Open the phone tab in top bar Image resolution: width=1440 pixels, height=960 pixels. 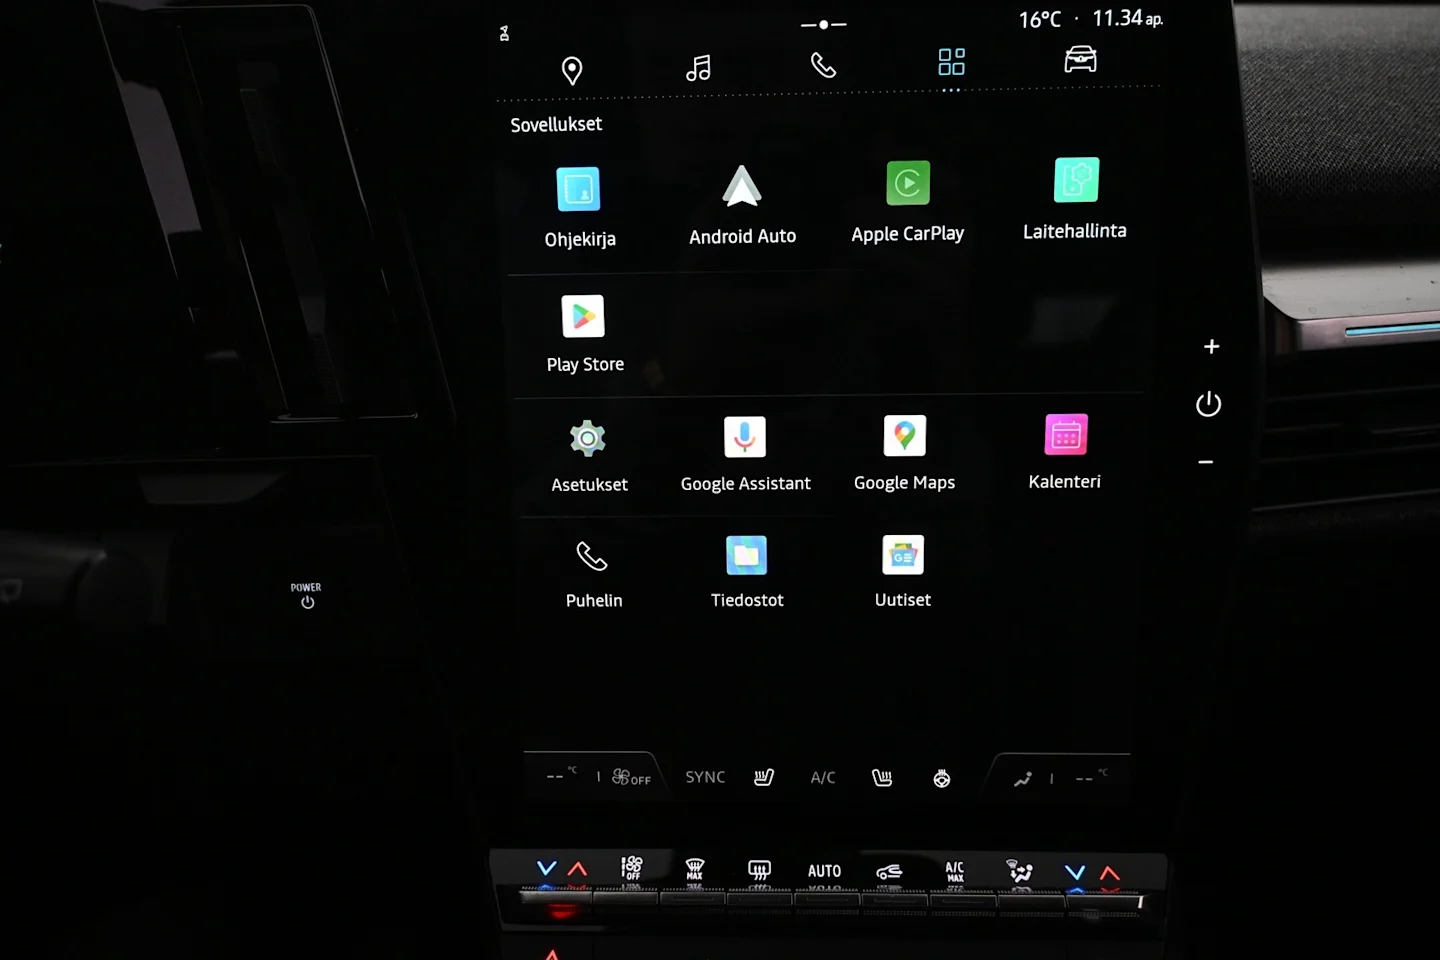click(x=823, y=66)
